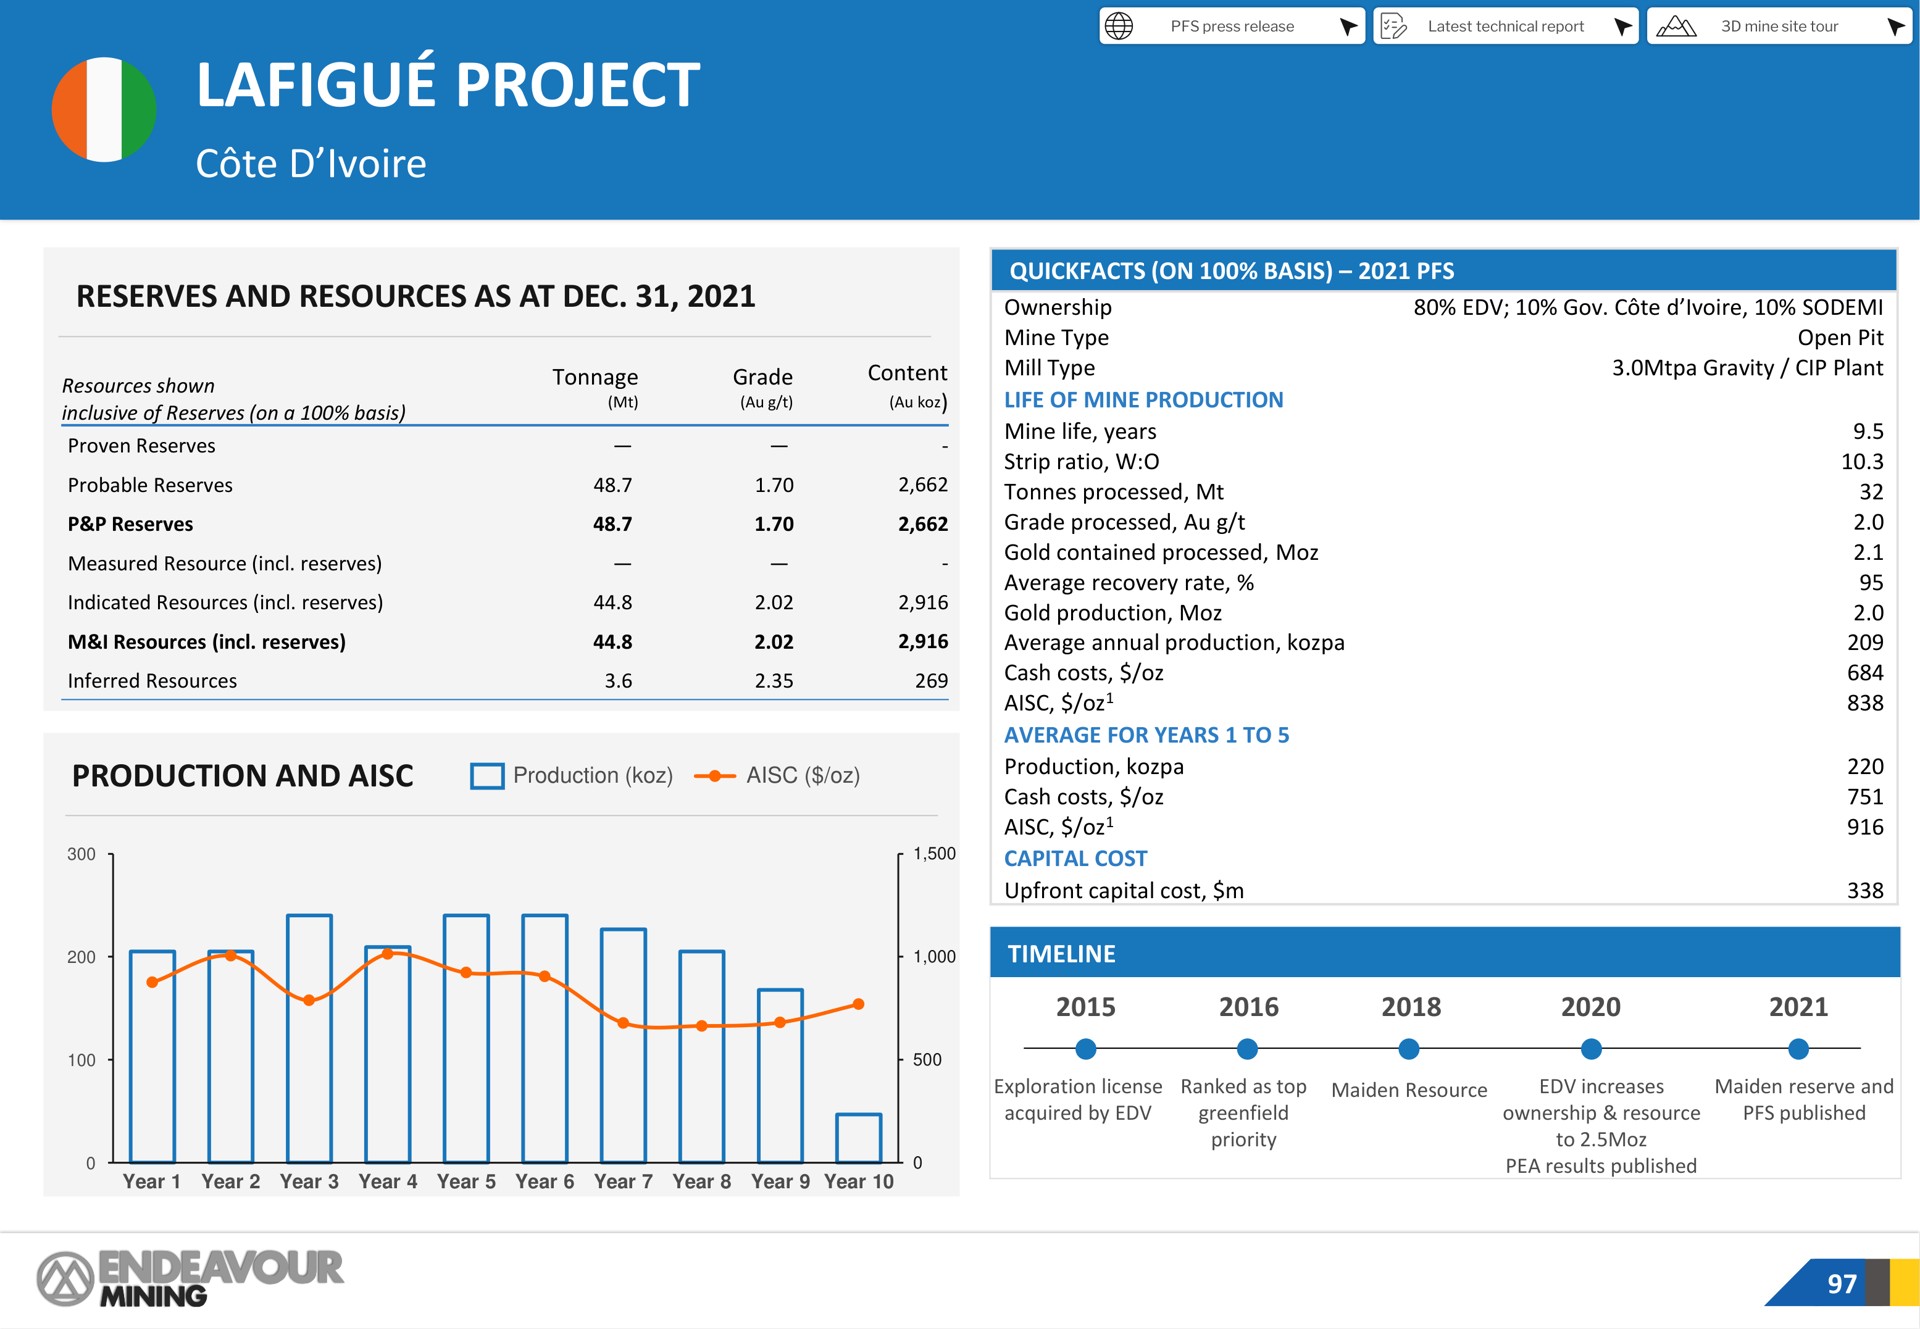Click the mountain icon for mine site tour
The width and height of the screenshot is (1920, 1329).
click(x=1676, y=26)
